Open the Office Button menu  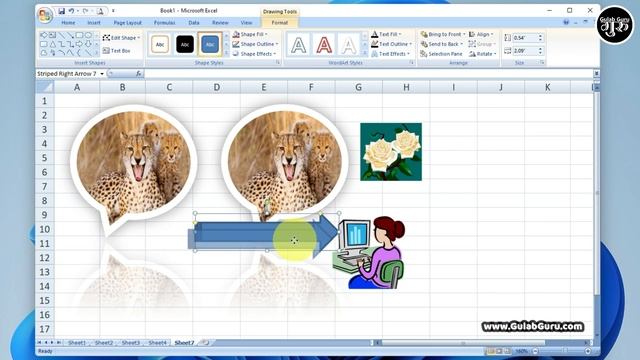click(45, 16)
